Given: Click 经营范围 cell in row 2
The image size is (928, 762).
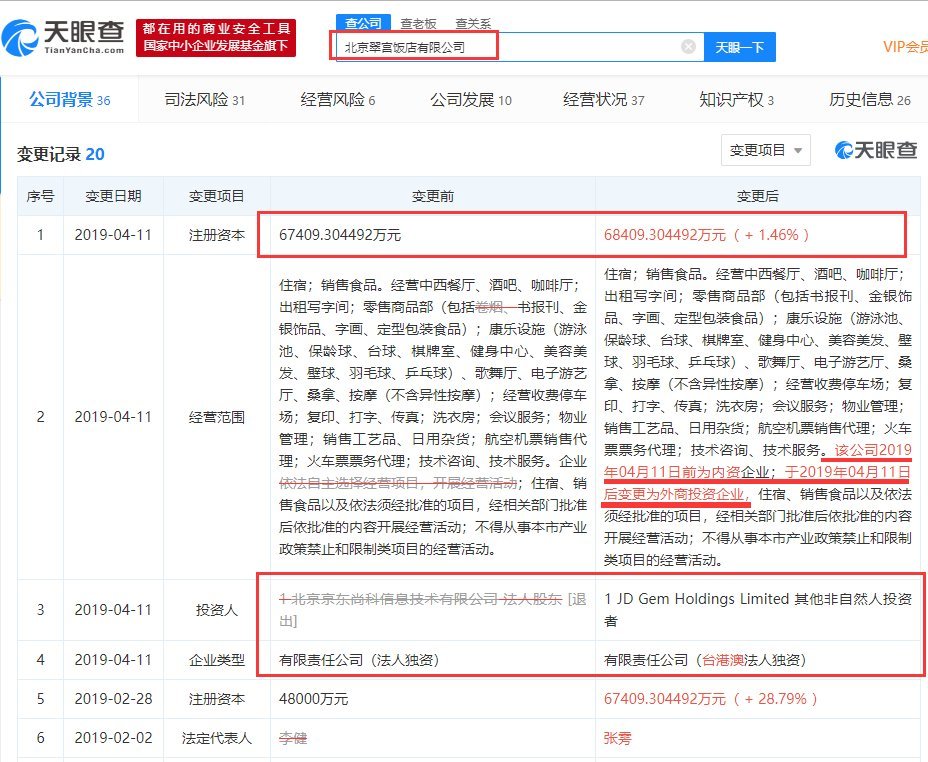Looking at the screenshot, I should tap(217, 417).
